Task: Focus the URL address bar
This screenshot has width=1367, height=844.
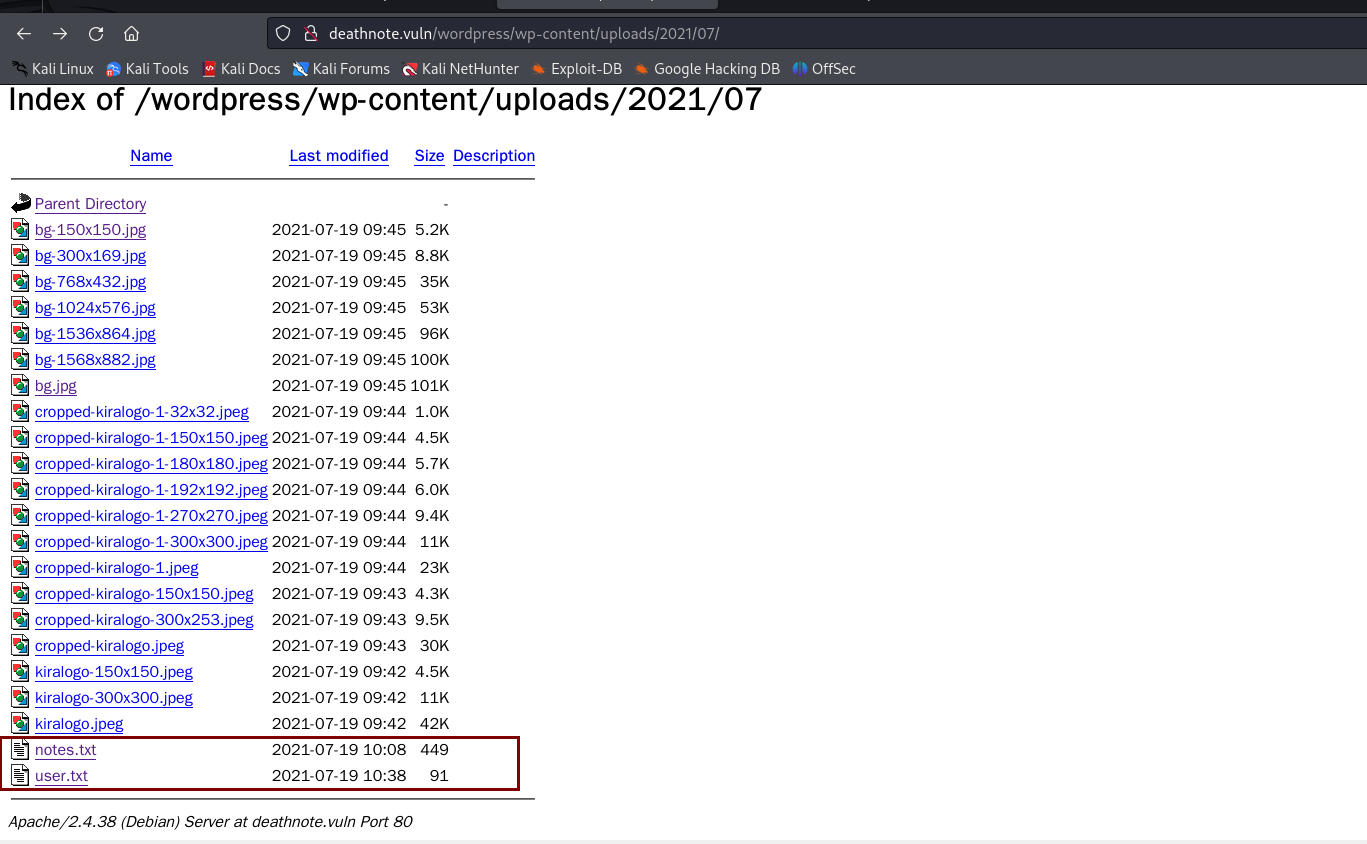Action: (816, 33)
